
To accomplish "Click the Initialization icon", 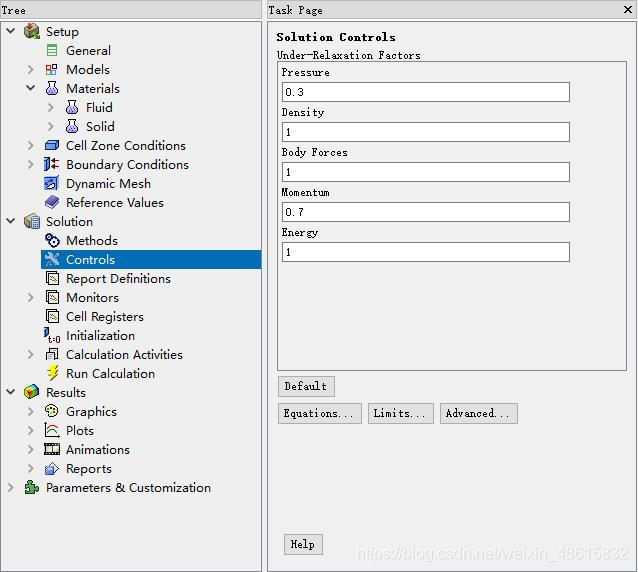I will tap(52, 336).
